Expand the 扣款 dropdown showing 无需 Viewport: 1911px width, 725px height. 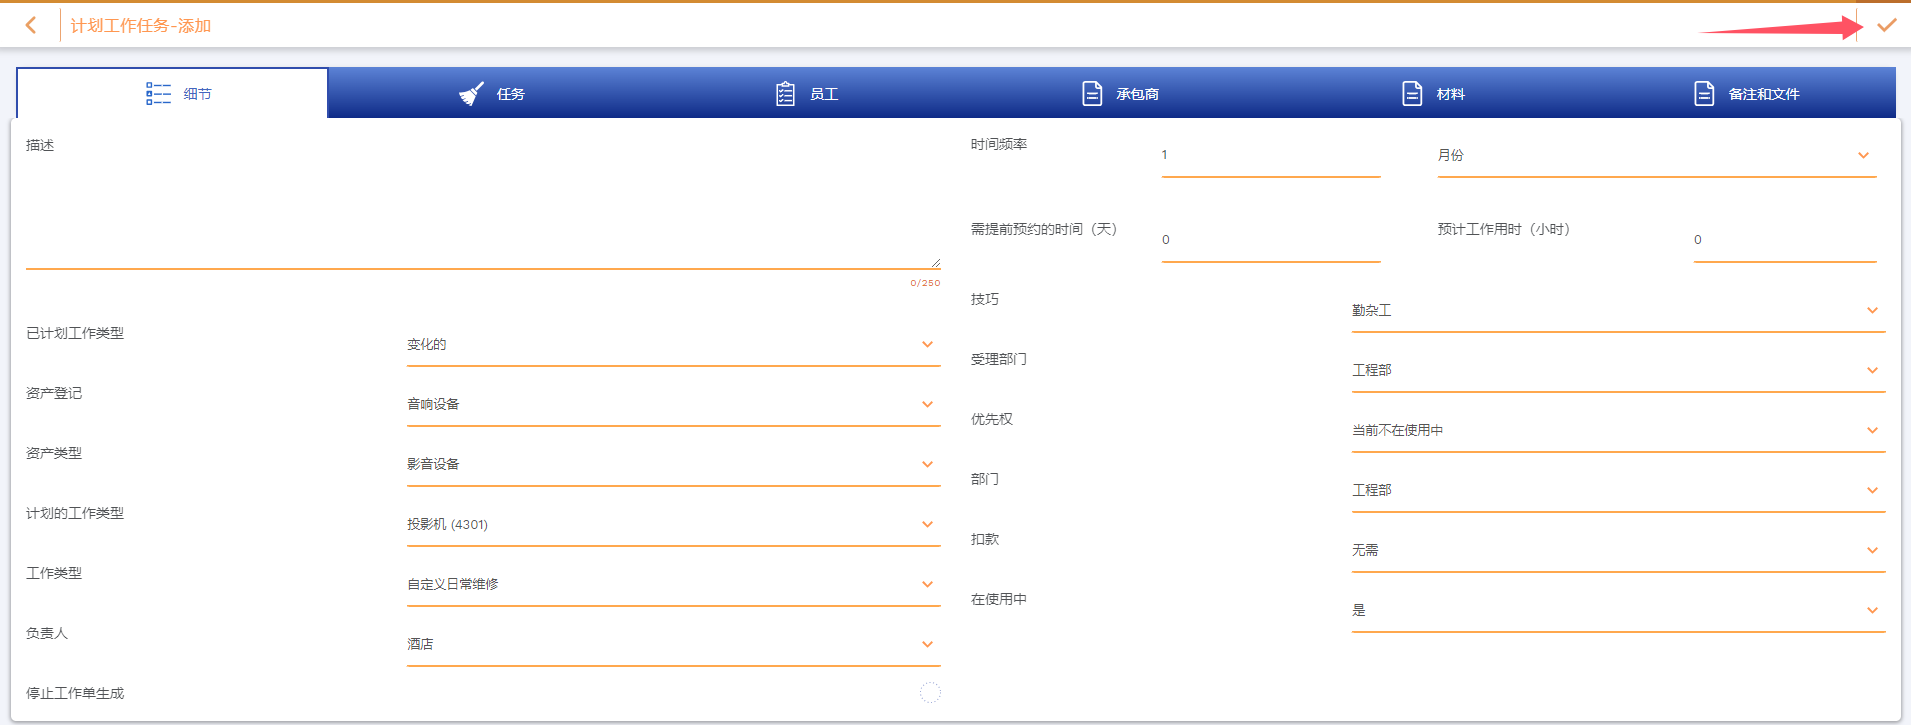(x=1618, y=551)
